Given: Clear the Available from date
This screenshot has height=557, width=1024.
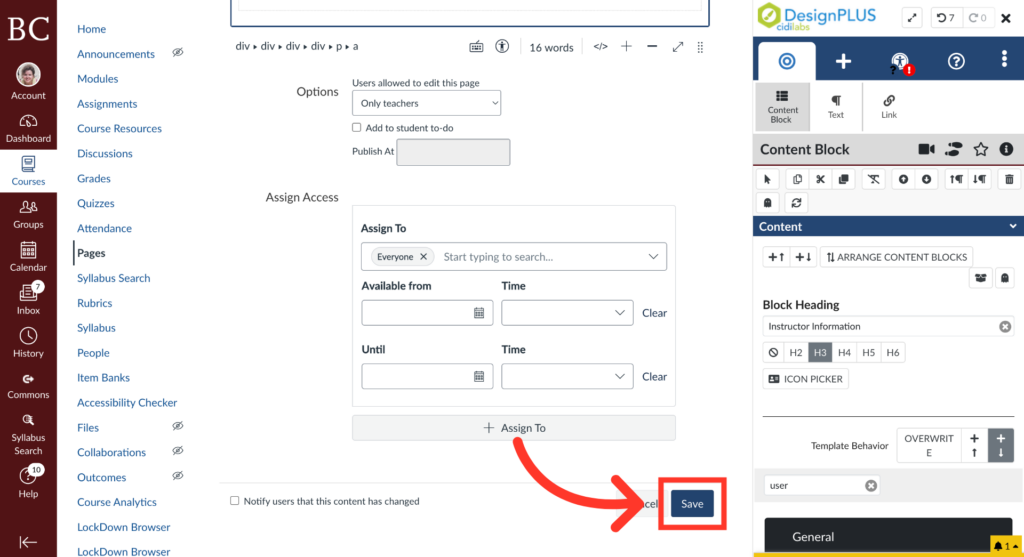Looking at the screenshot, I should pos(654,313).
